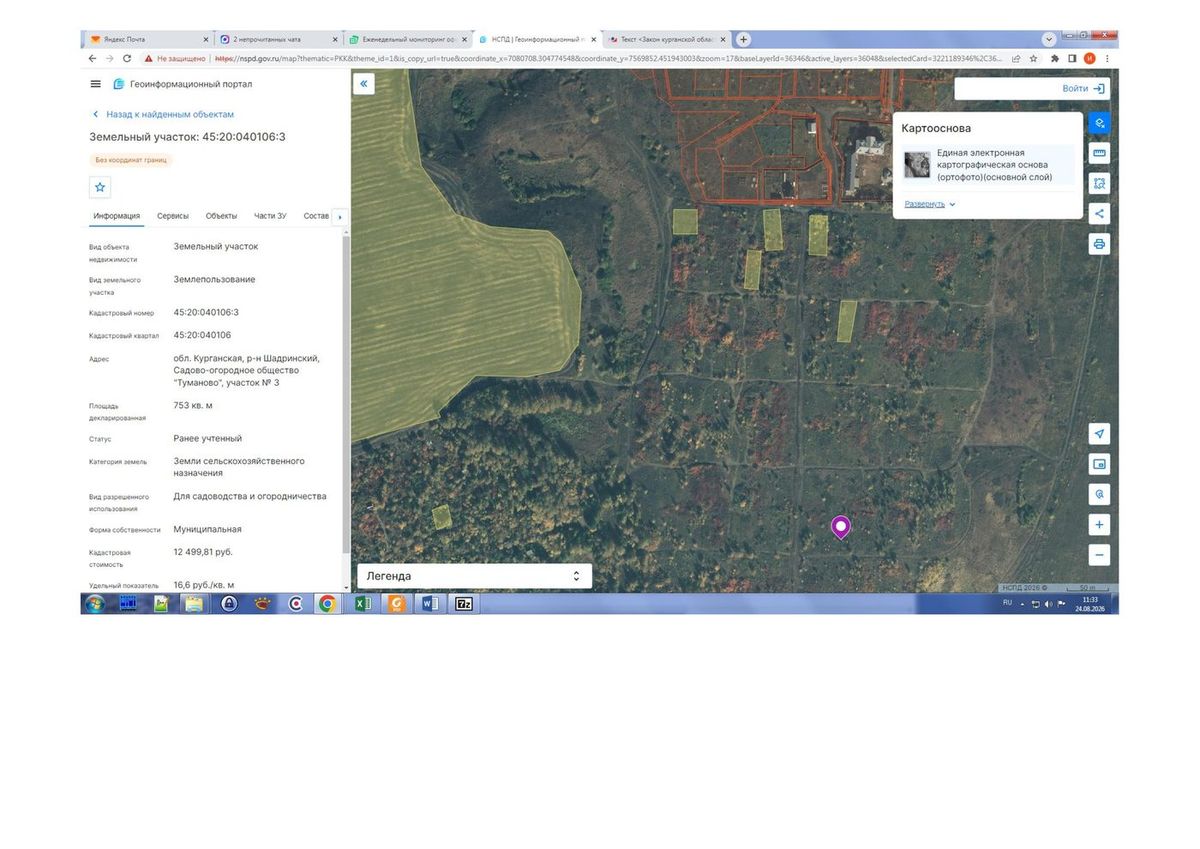Click the RU language indicator in tray
This screenshot has height=849, width=1200.
[1007, 603]
